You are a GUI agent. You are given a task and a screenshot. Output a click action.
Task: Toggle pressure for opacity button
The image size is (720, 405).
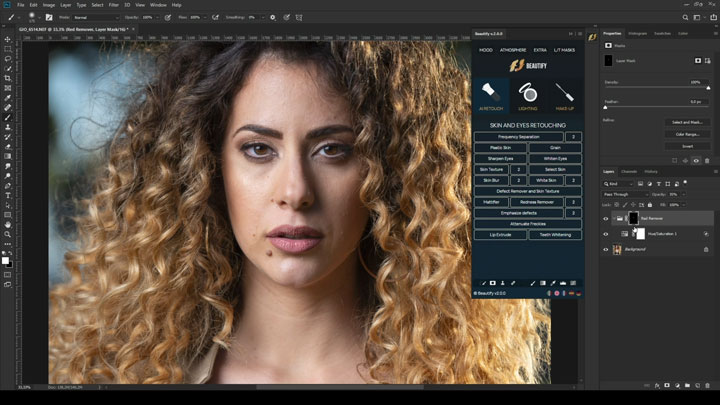(168, 17)
